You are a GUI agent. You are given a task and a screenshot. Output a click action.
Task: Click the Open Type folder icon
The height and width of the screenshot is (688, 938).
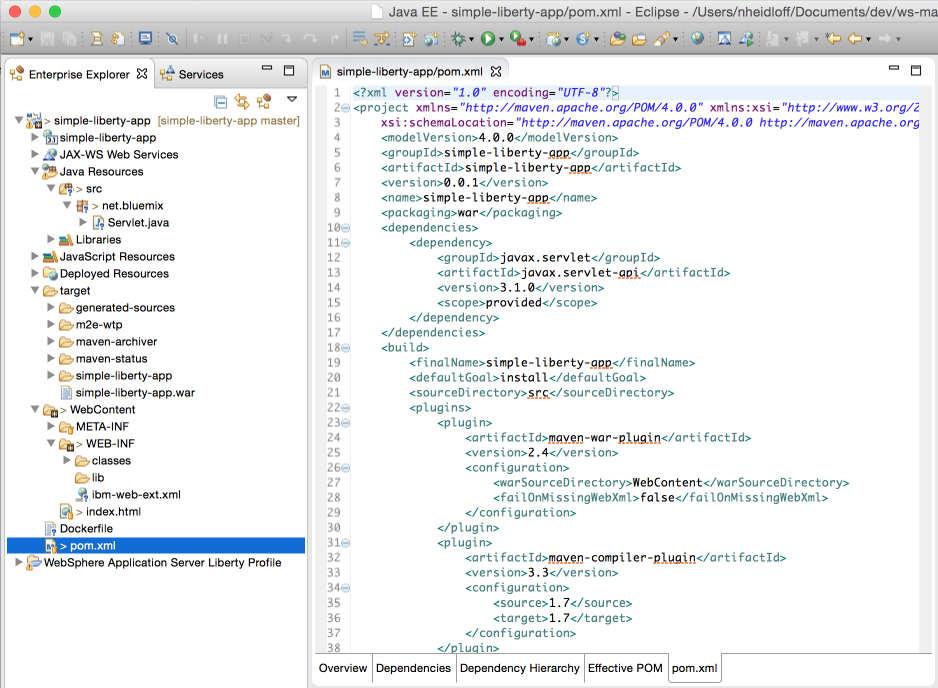click(617, 39)
